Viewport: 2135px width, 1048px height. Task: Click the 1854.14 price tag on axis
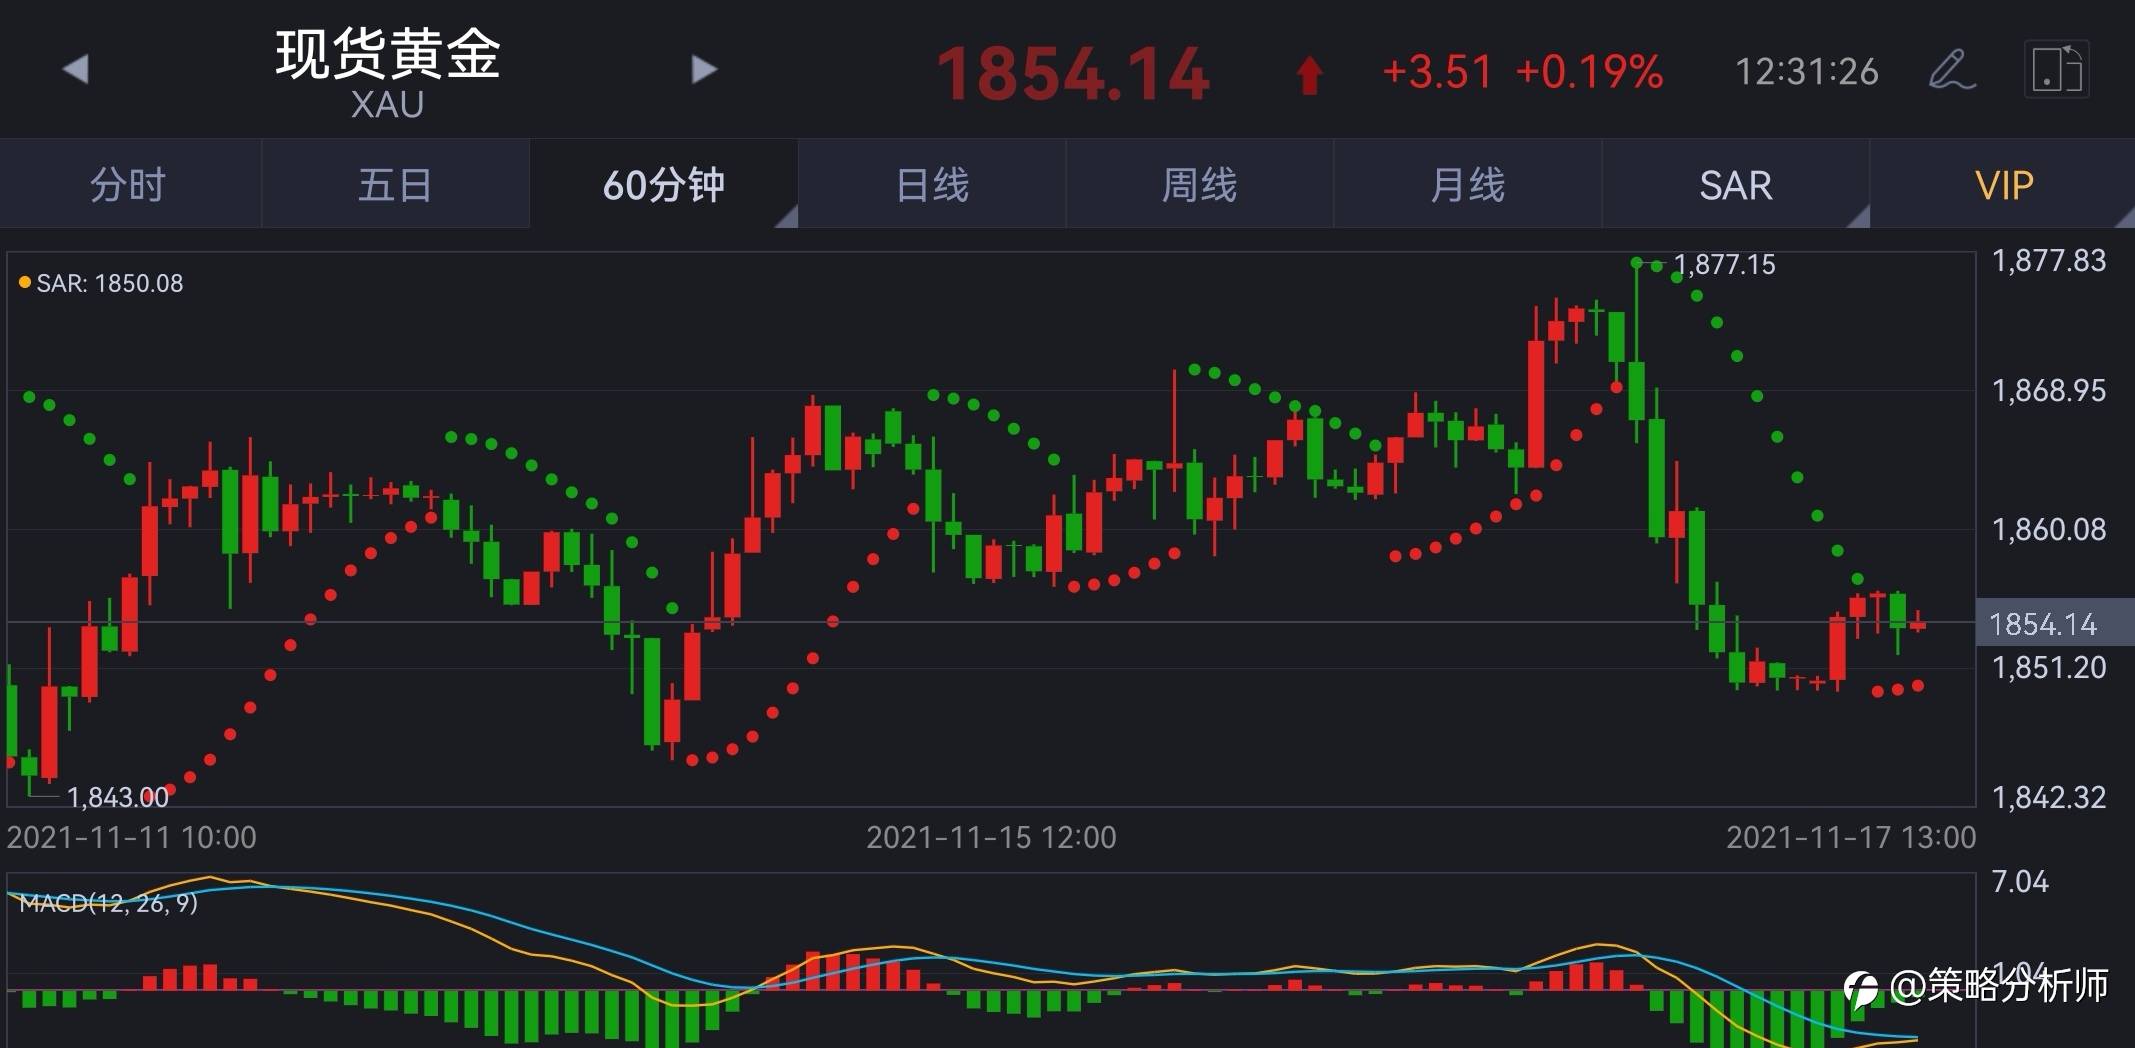coord(2055,624)
